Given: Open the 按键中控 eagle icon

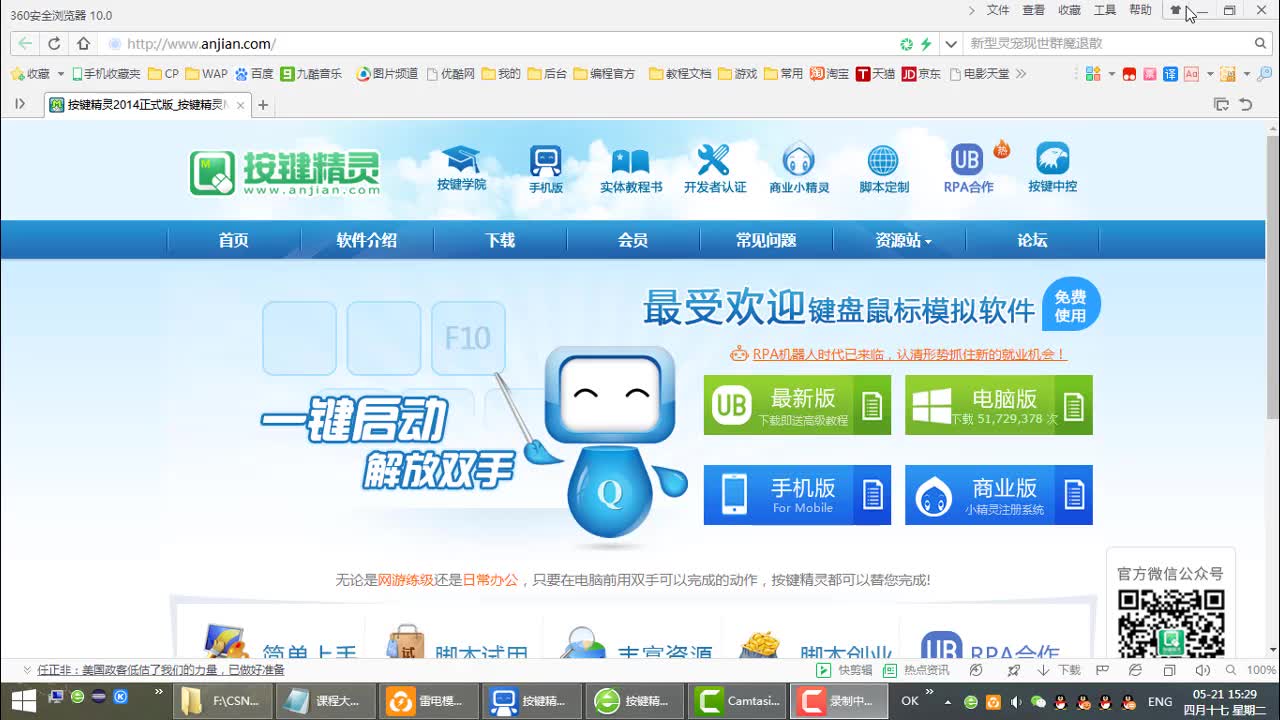Looking at the screenshot, I should pyautogui.click(x=1052, y=169).
